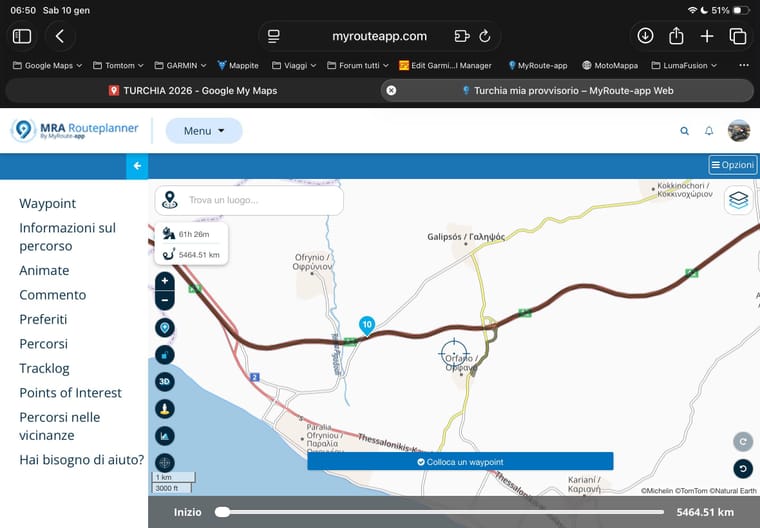760x528 pixels.
Task: Open Informazioni sul percorso link
Action: pyautogui.click(x=67, y=236)
